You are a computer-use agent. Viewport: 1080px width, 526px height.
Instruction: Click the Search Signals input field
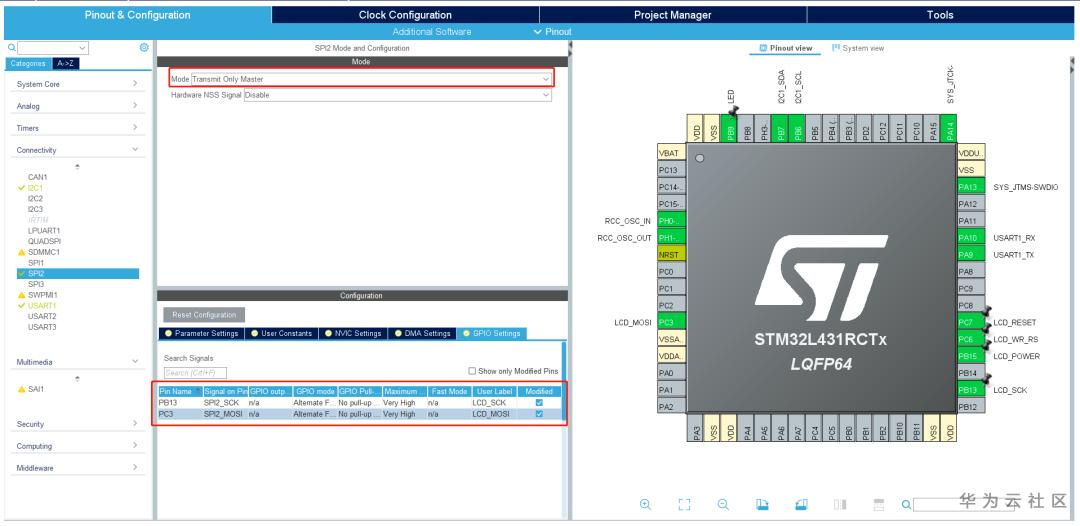coord(195,373)
